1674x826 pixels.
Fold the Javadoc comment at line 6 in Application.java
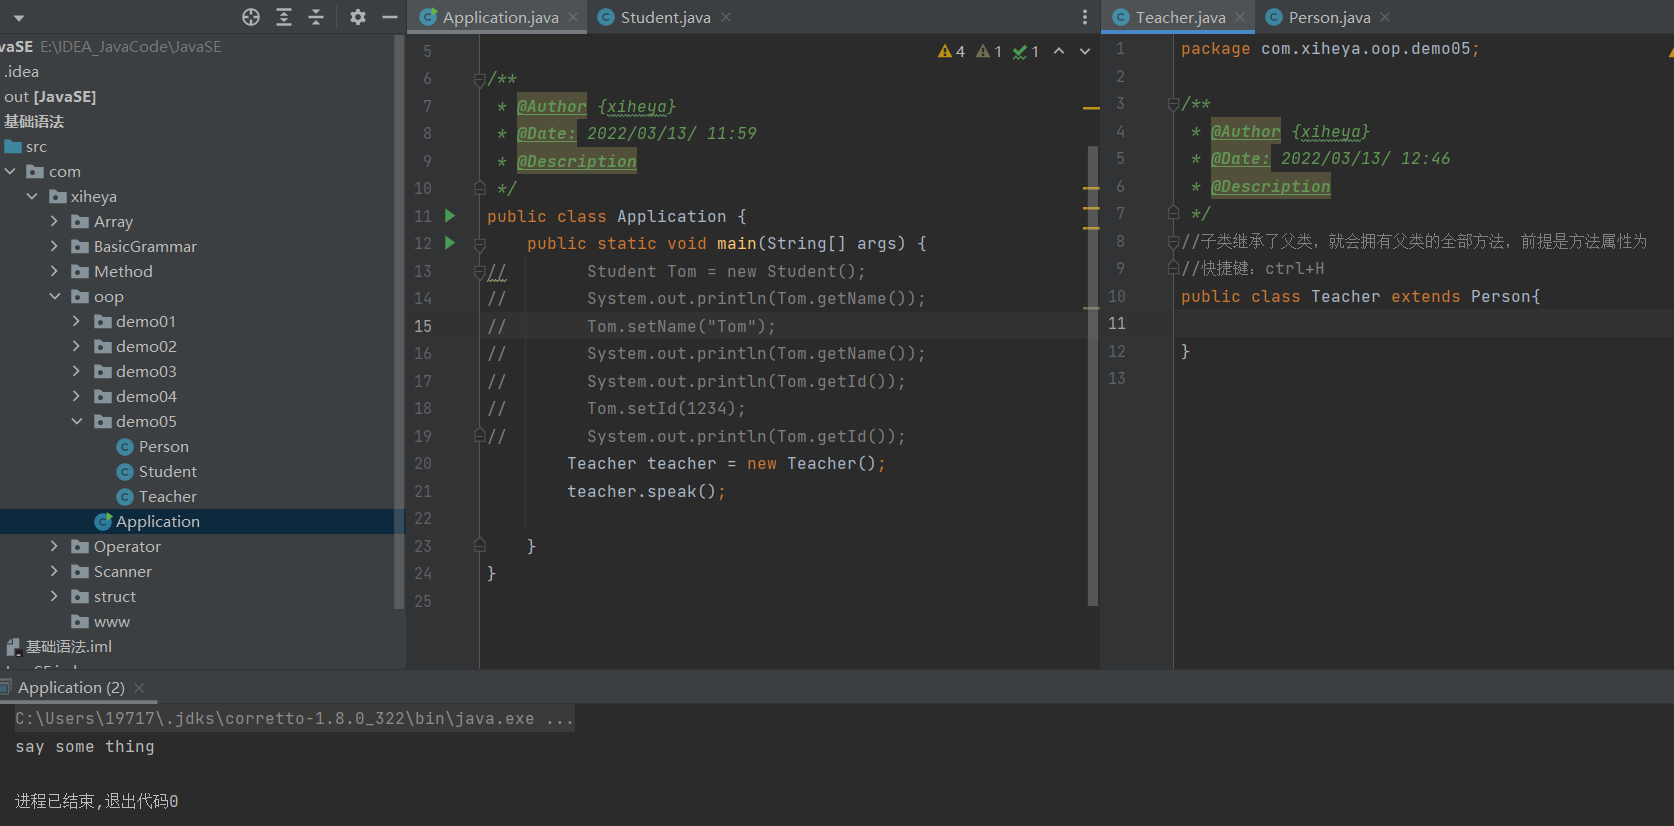click(x=479, y=79)
